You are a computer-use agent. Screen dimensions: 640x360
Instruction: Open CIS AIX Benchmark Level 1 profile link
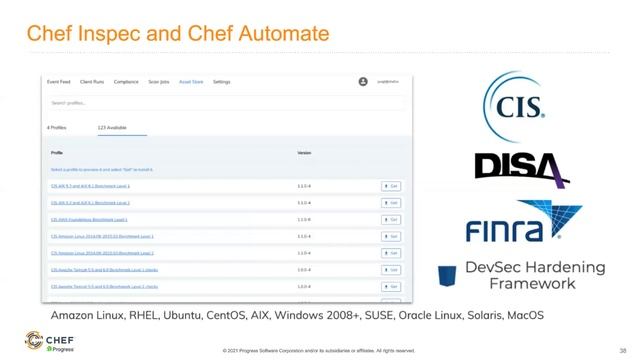pos(90,186)
